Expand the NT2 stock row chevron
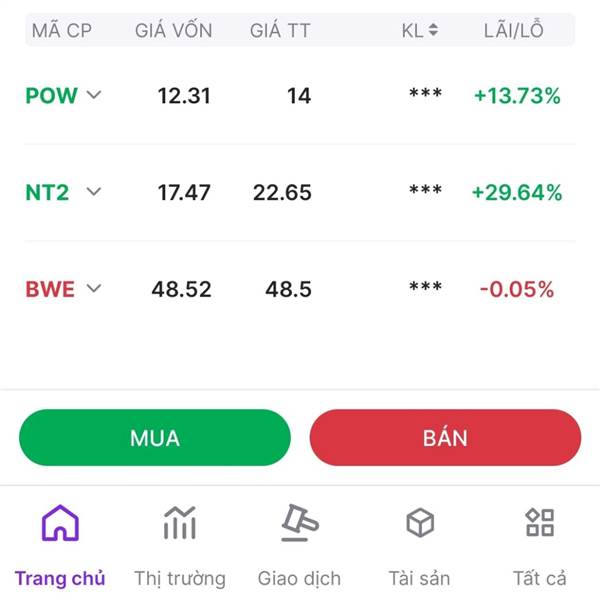Screen dimensions: 600x600 pos(94,192)
